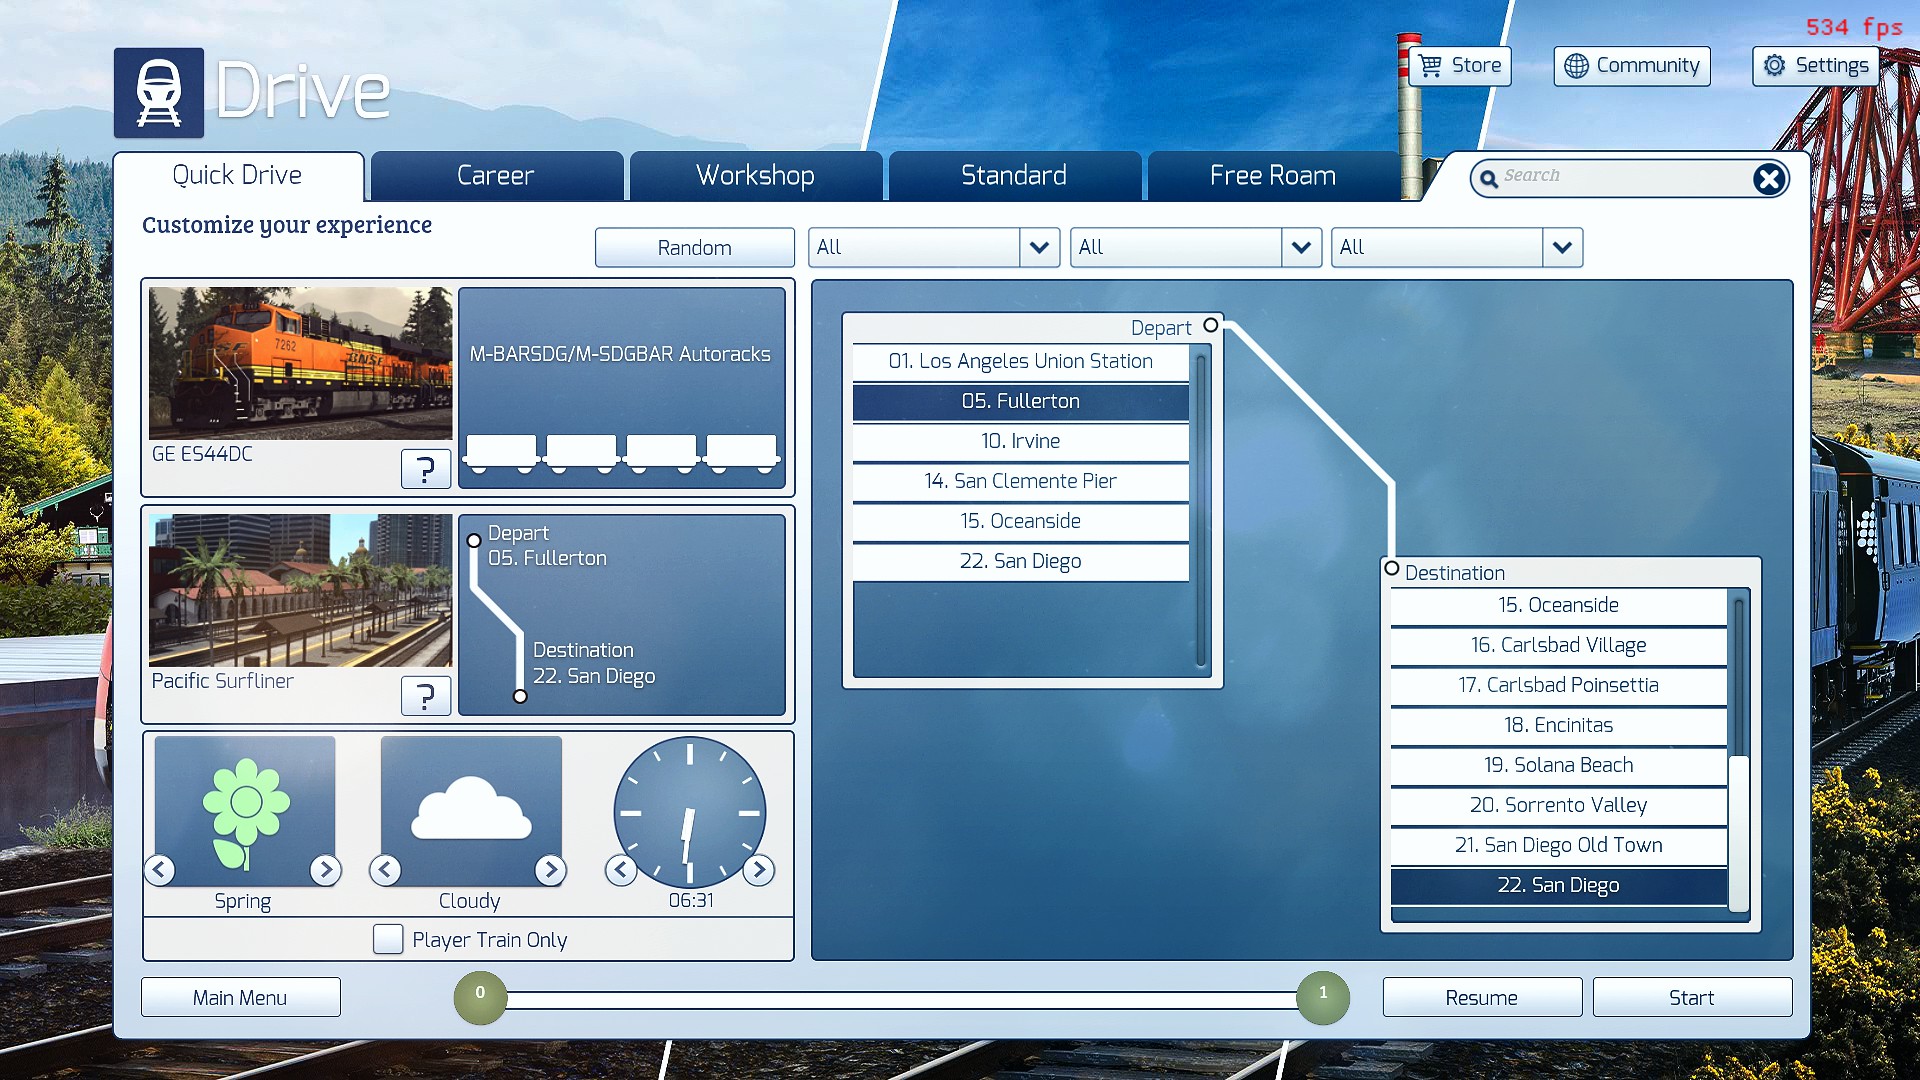Open the Free Roam tab

[1272, 176]
